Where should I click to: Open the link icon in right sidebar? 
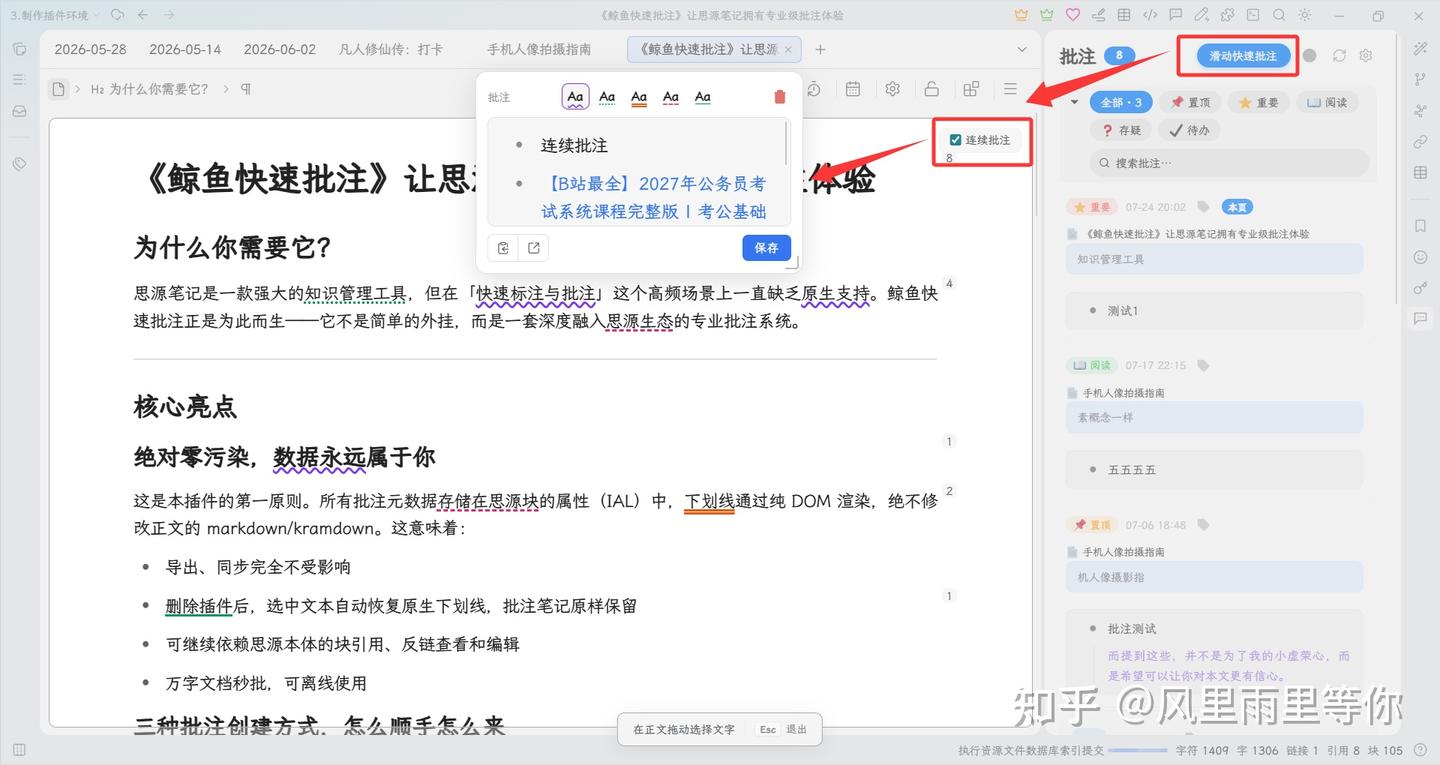[x=1420, y=142]
